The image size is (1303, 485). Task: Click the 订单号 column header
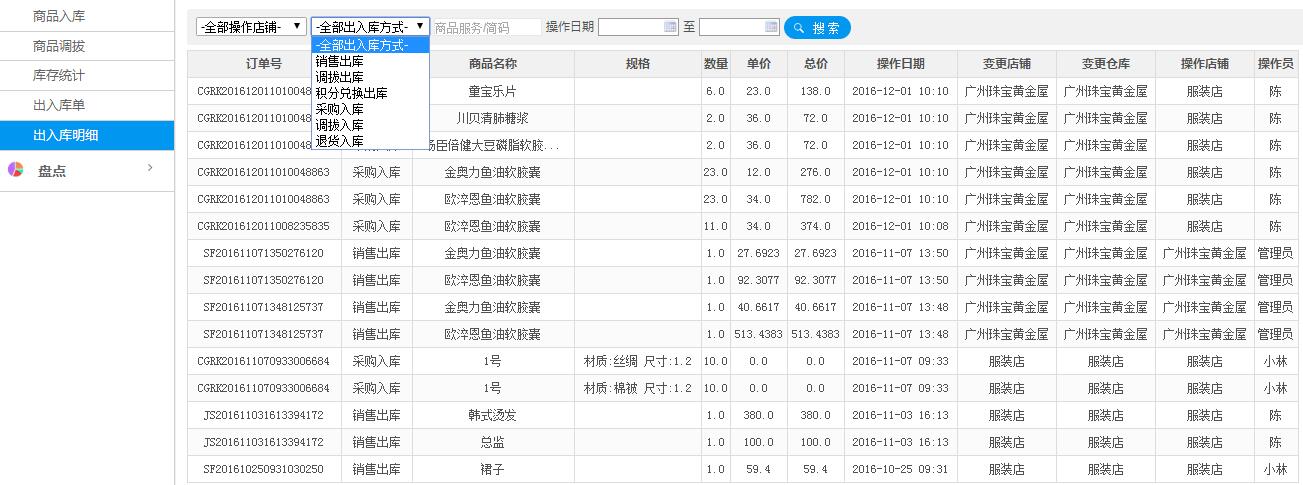(x=264, y=64)
